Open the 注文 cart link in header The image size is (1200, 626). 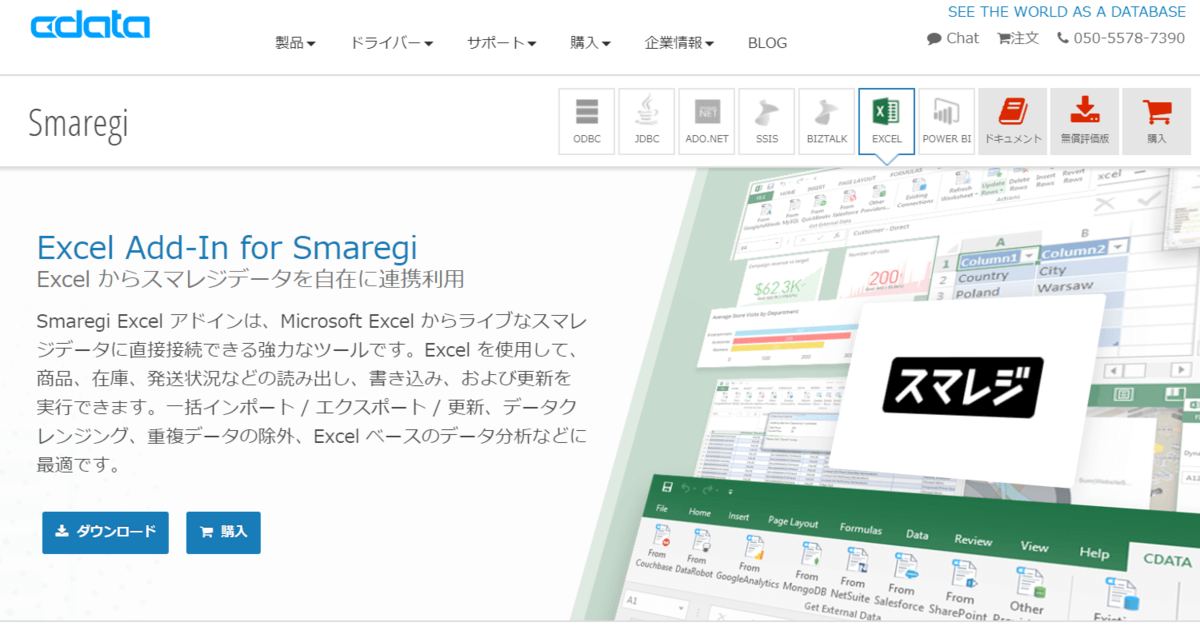(1018, 38)
